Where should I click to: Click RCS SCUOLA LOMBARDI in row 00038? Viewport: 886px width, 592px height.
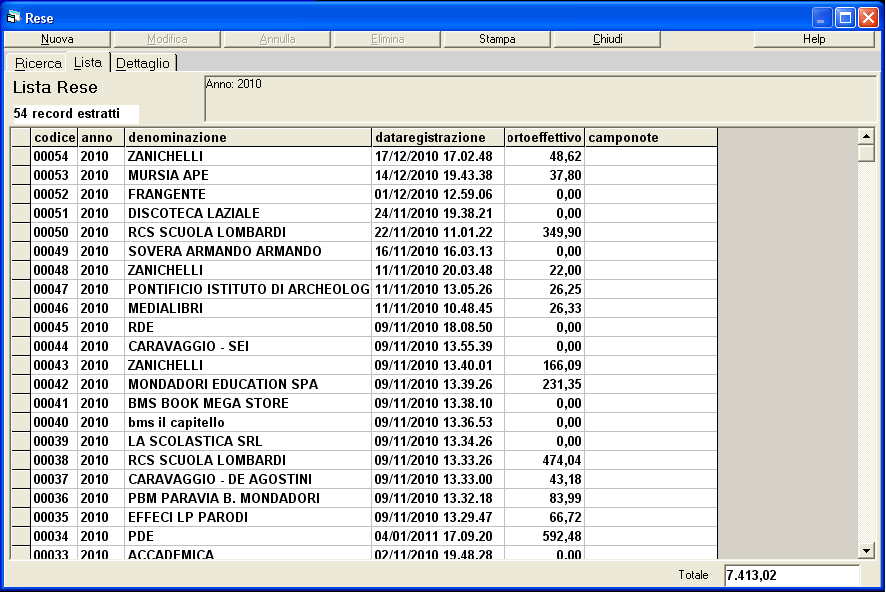[x=248, y=460]
